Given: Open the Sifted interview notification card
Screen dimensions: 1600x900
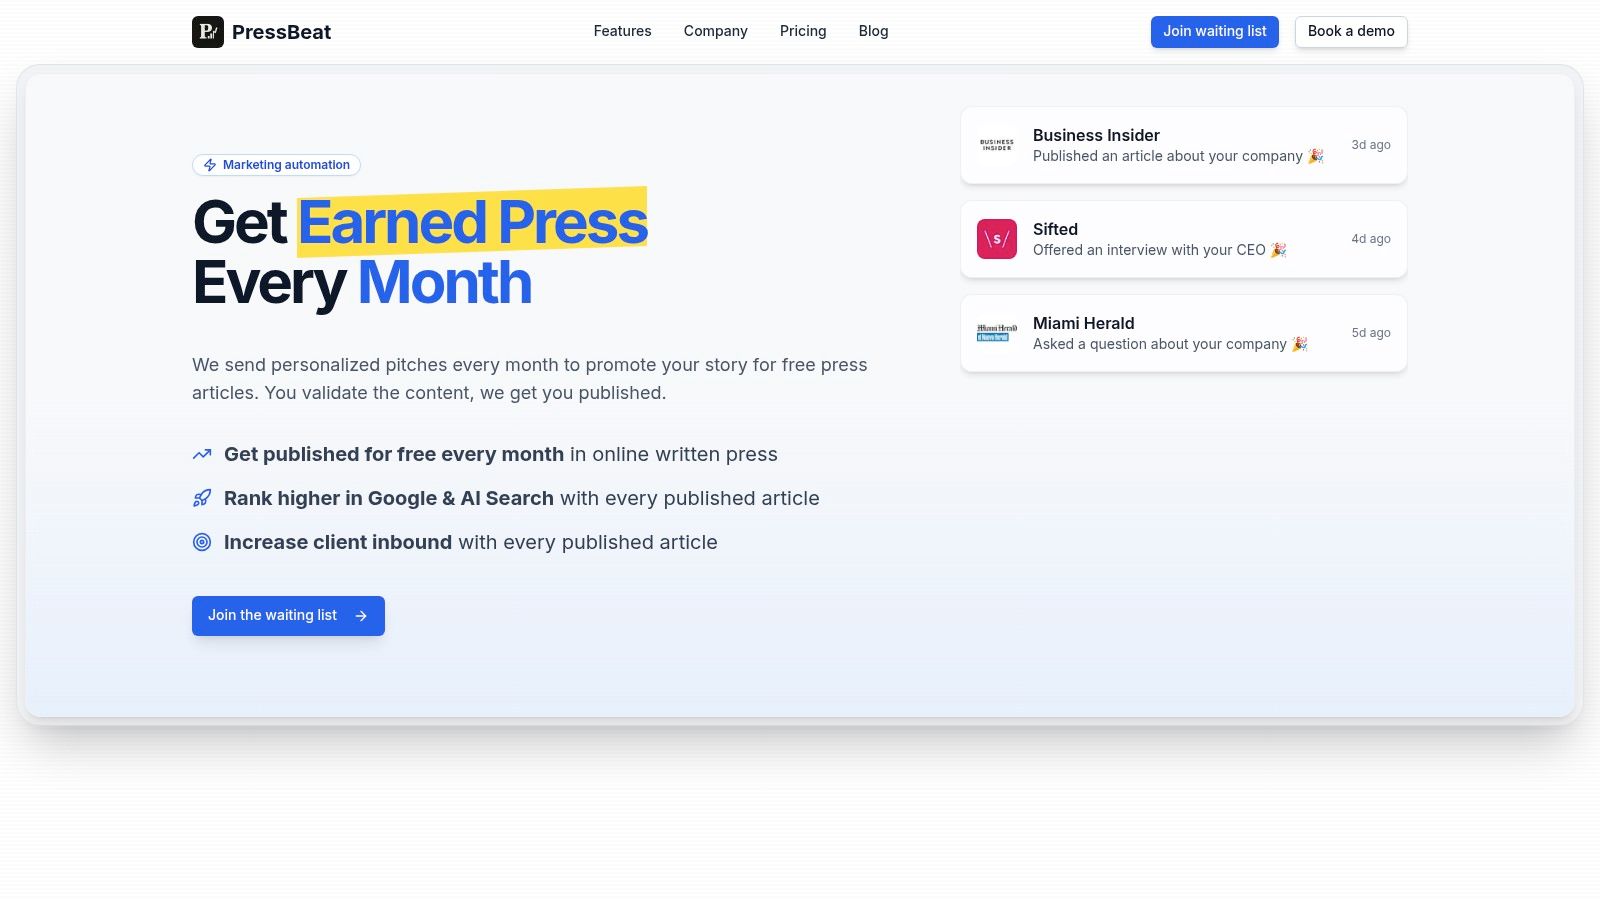Looking at the screenshot, I should pyautogui.click(x=1183, y=239).
